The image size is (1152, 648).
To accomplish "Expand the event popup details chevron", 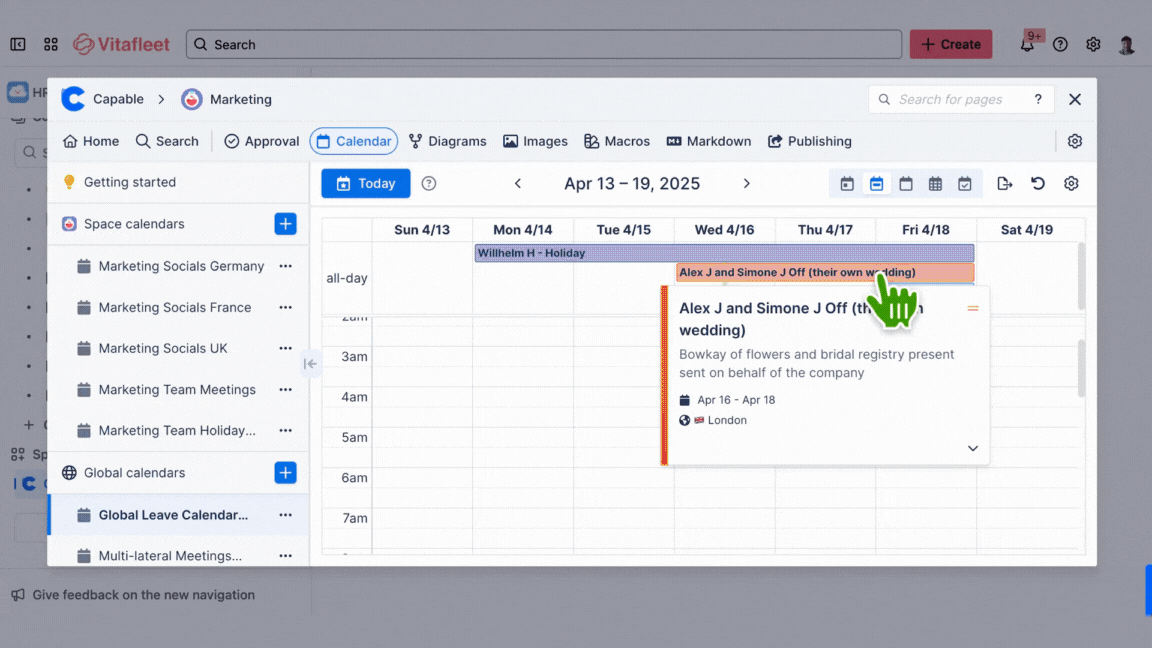I will (972, 449).
